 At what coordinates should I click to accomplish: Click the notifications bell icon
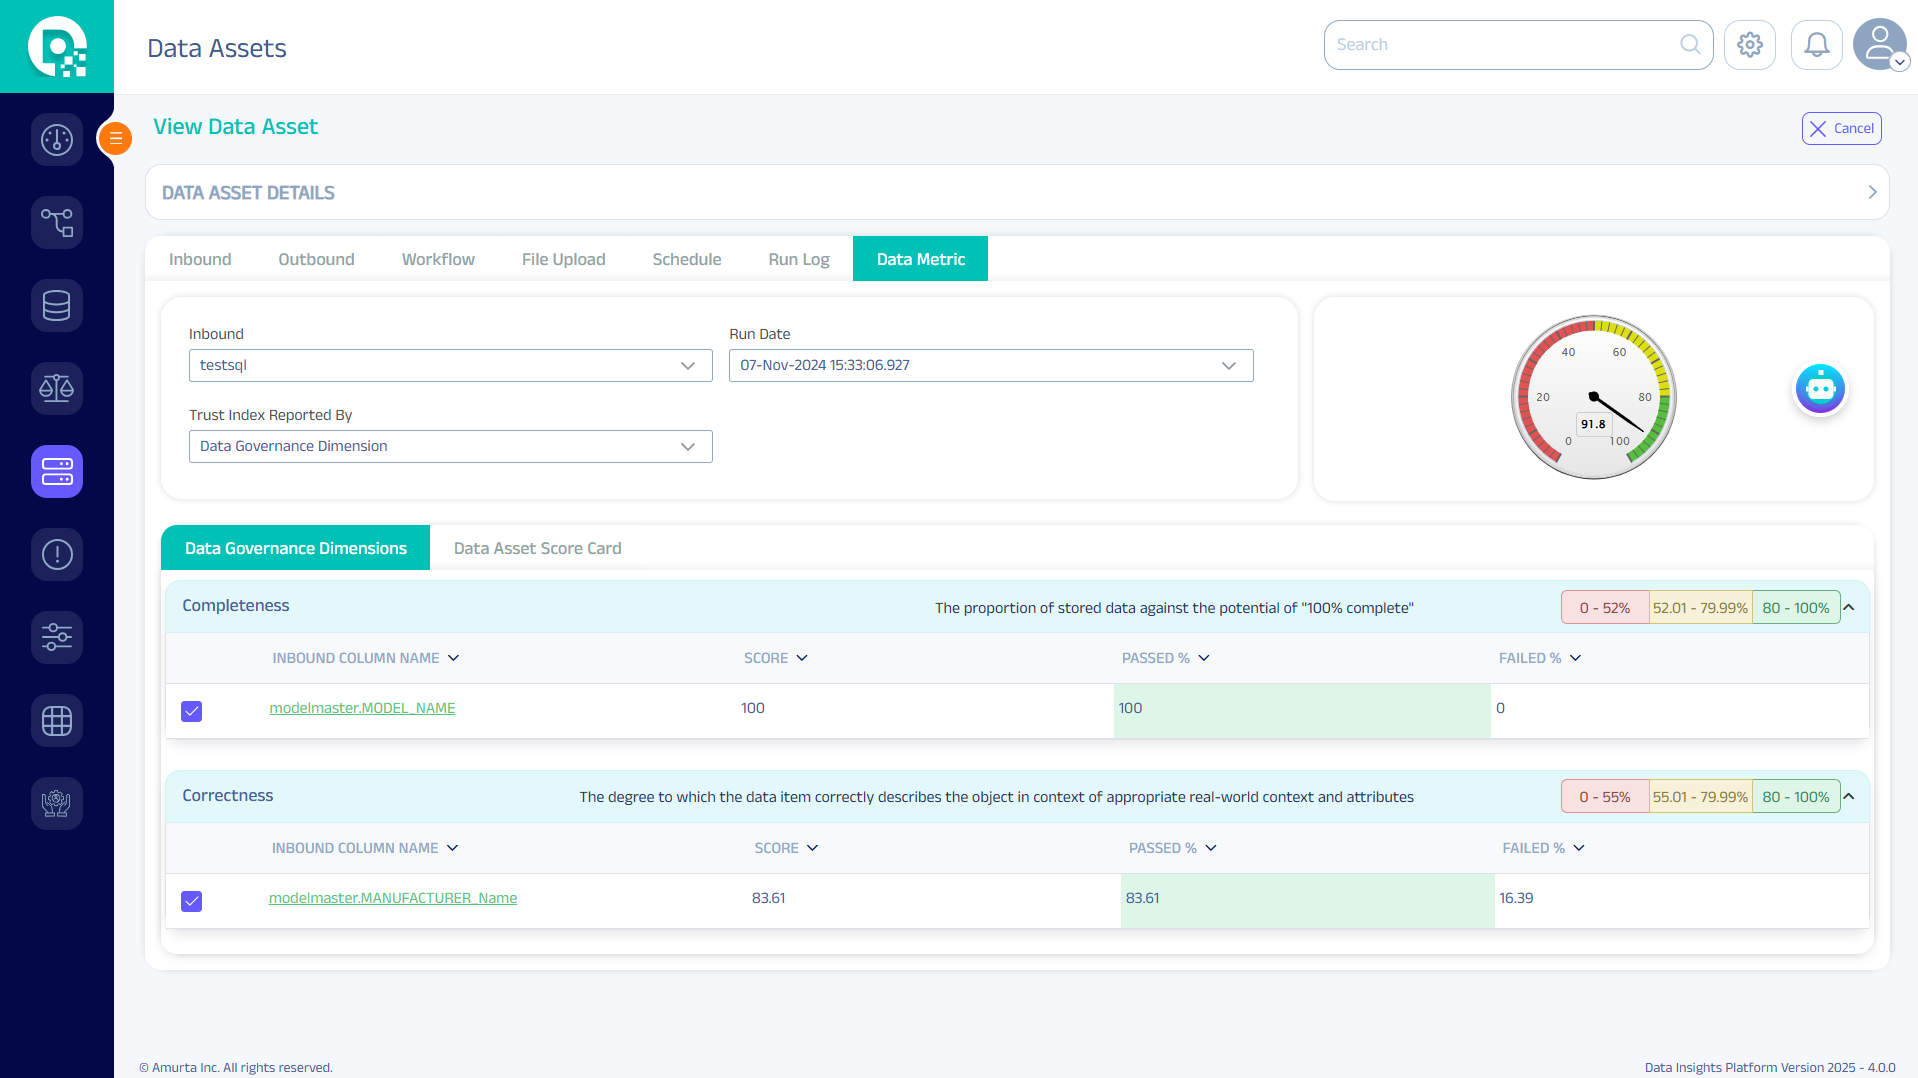[1816, 45]
